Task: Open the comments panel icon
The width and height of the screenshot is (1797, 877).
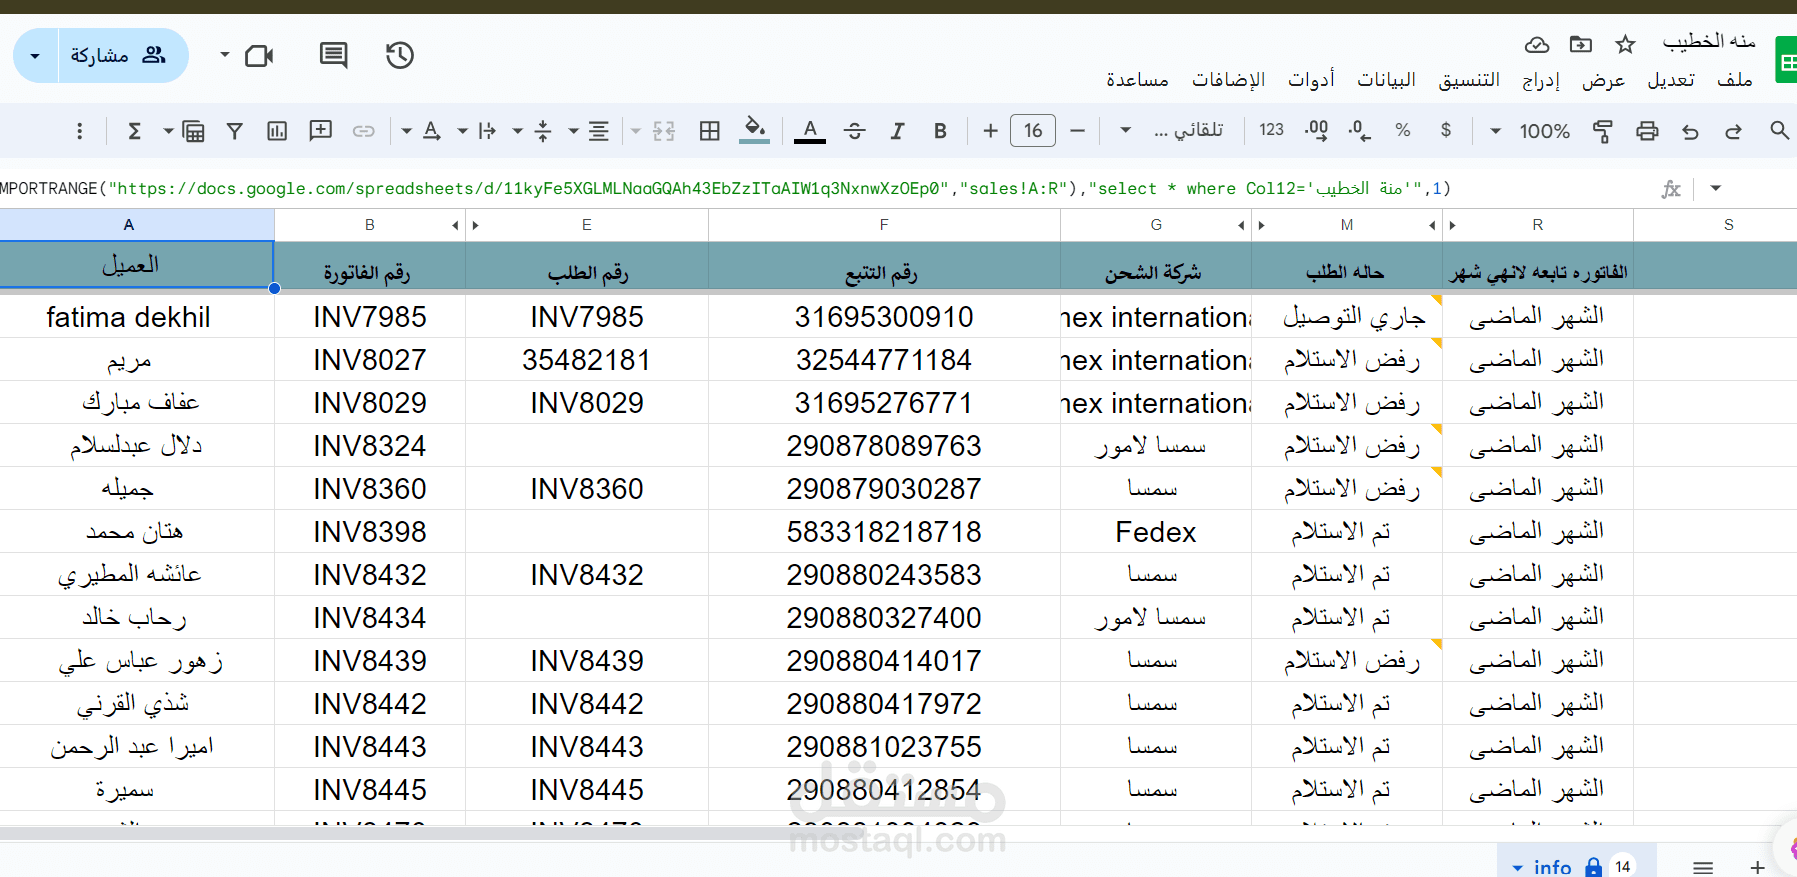Action: point(333,55)
